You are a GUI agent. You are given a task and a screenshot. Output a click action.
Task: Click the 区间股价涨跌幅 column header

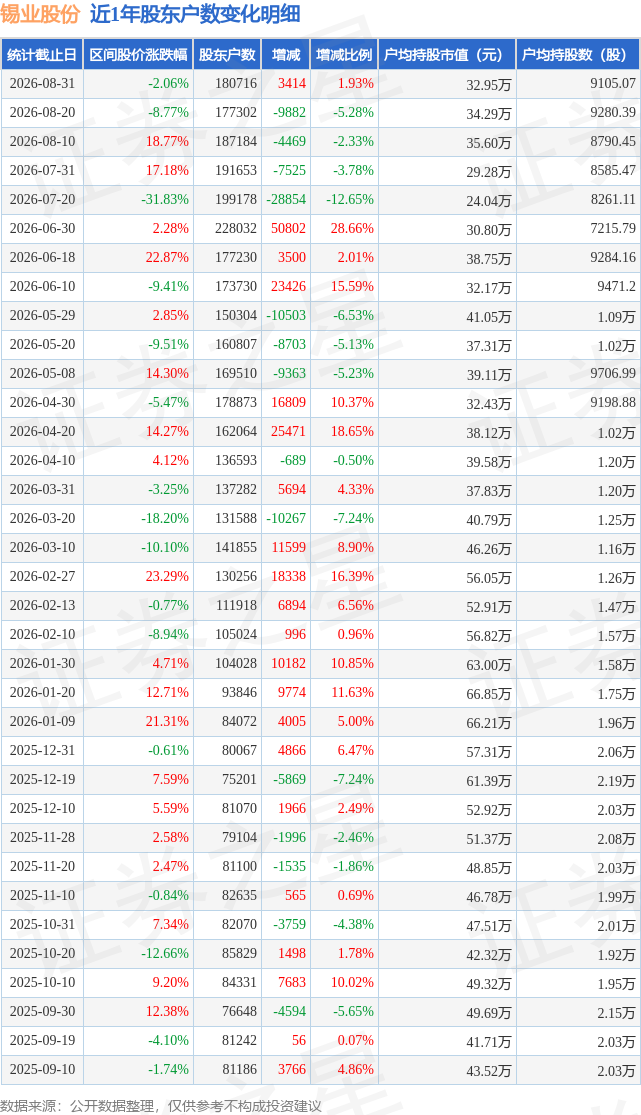[x=138, y=55]
